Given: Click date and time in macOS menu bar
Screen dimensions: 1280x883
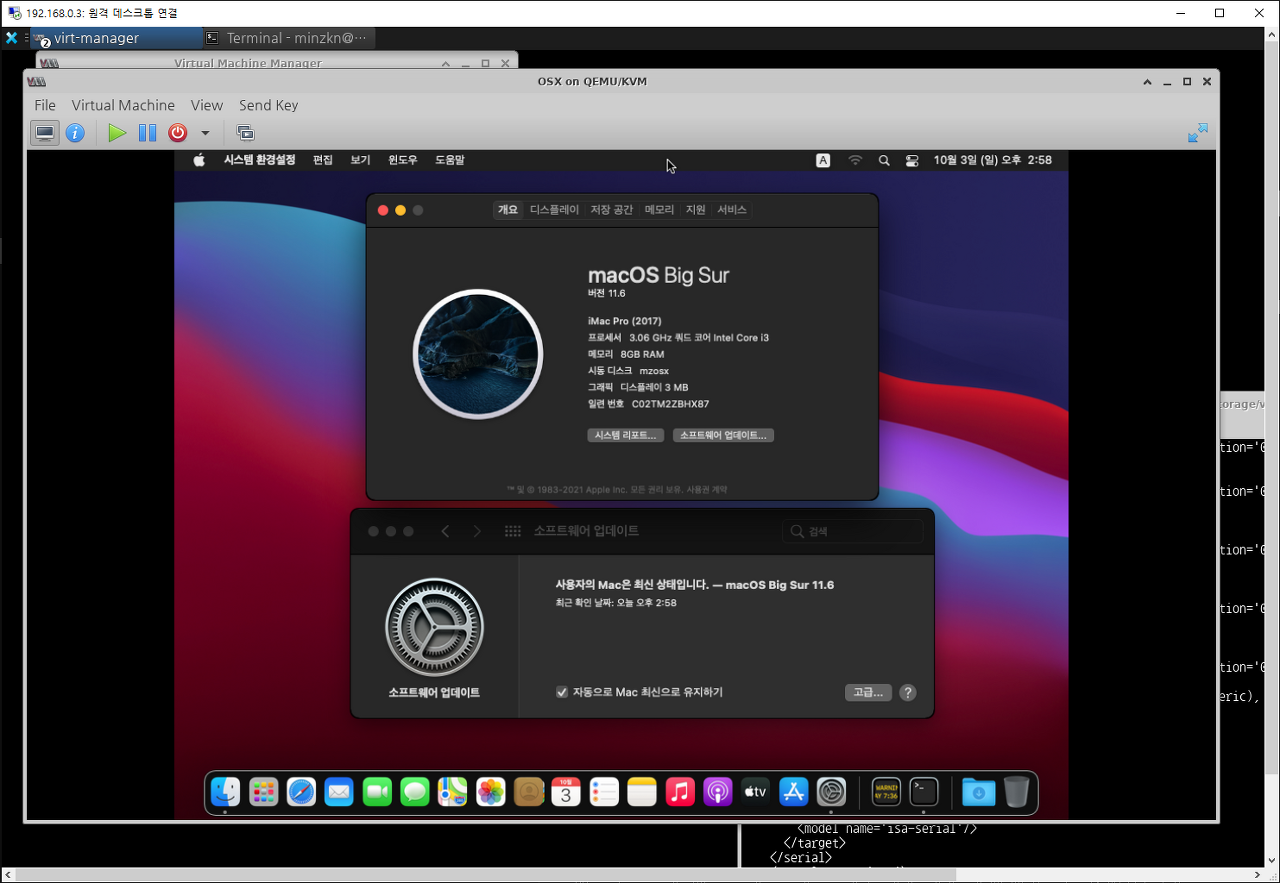Looking at the screenshot, I should pyautogui.click(x=992, y=160).
